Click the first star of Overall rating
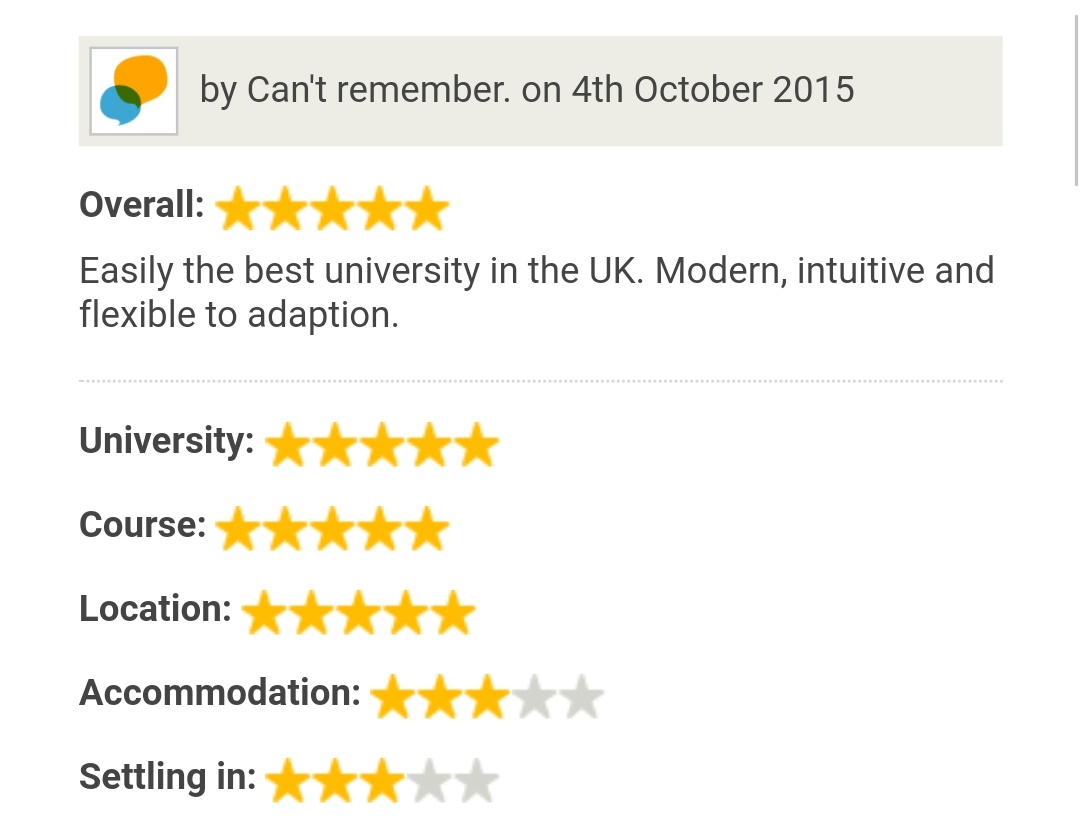The image size is (1080, 839). (238, 210)
